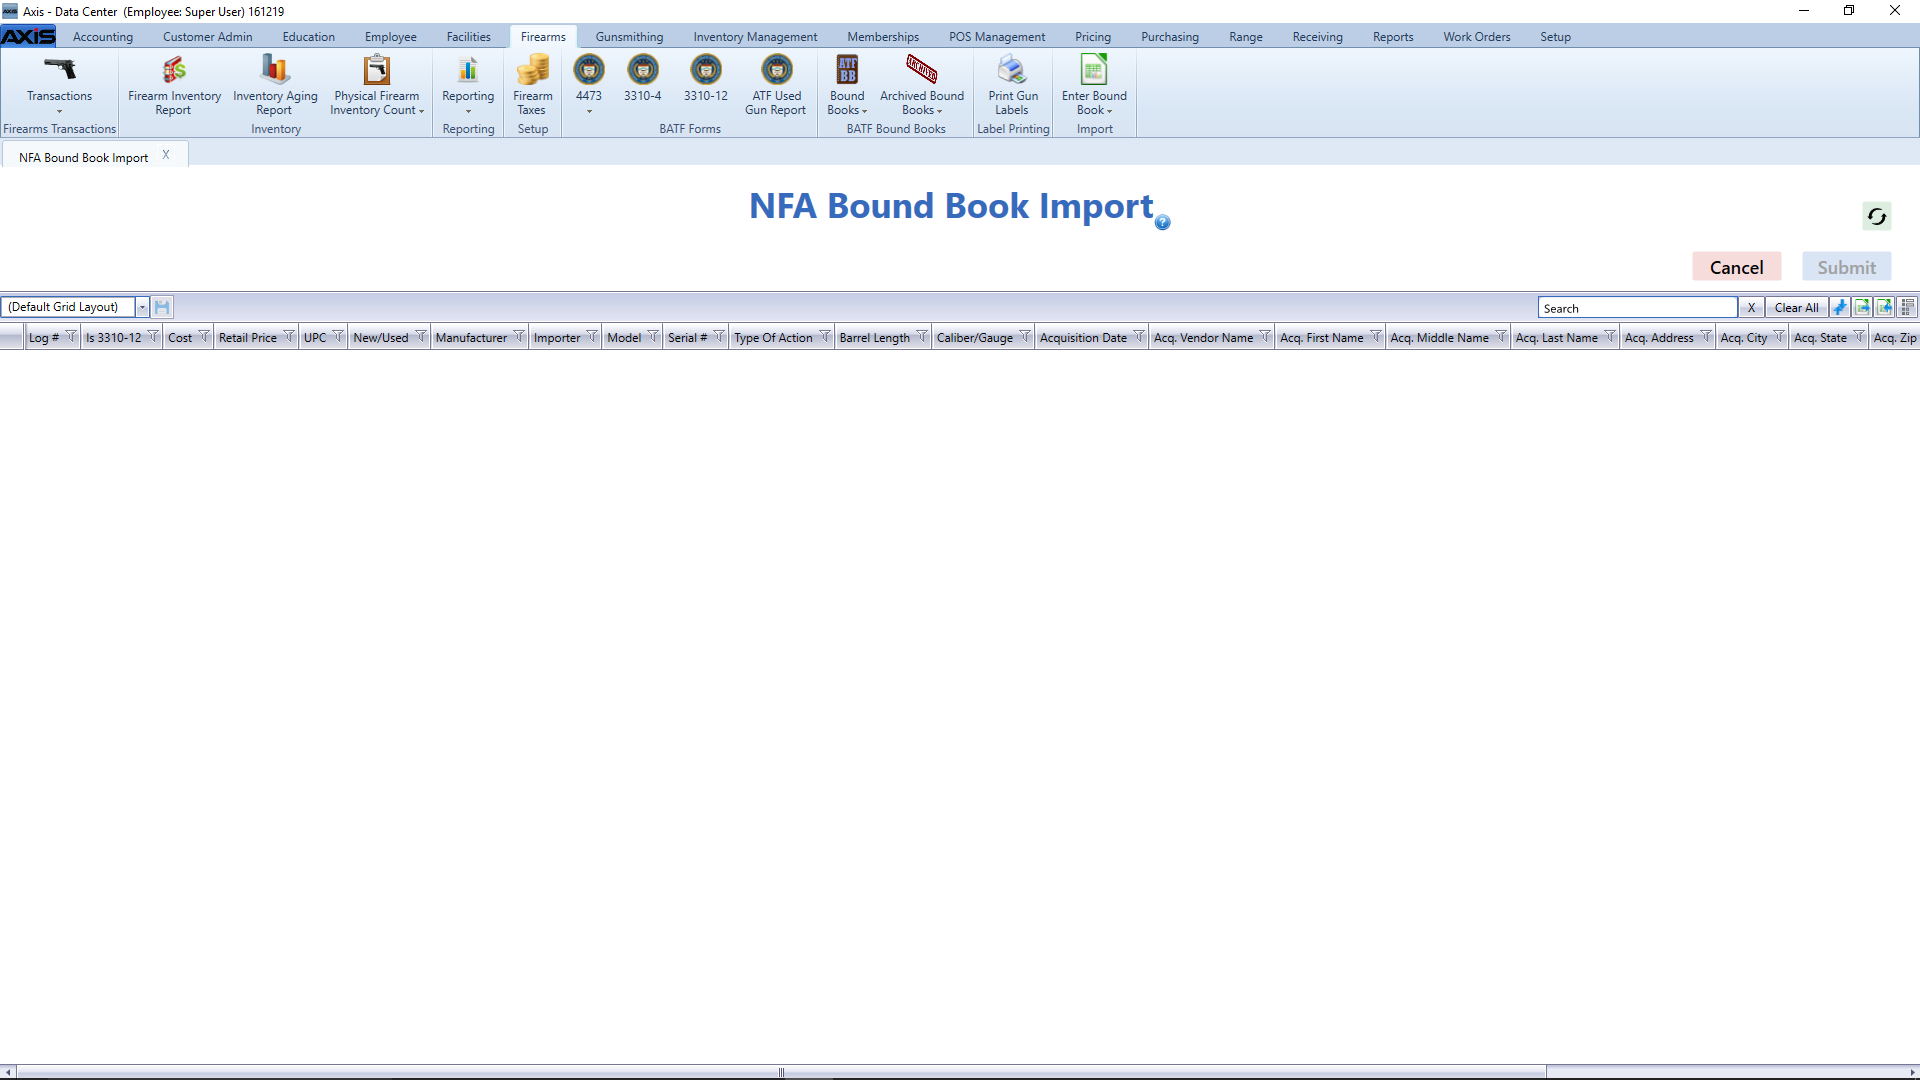Click the help question mark icon
This screenshot has height=1080, width=1920.
tap(1162, 223)
